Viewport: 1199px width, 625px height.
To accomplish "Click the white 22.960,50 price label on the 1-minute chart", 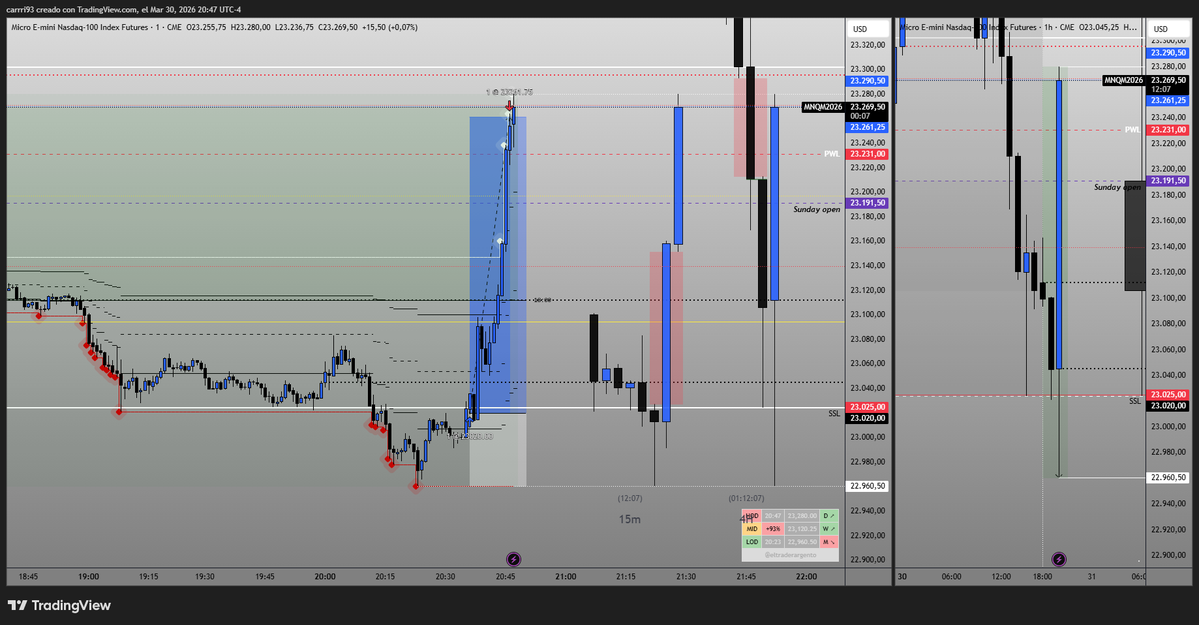I will tap(867, 486).
